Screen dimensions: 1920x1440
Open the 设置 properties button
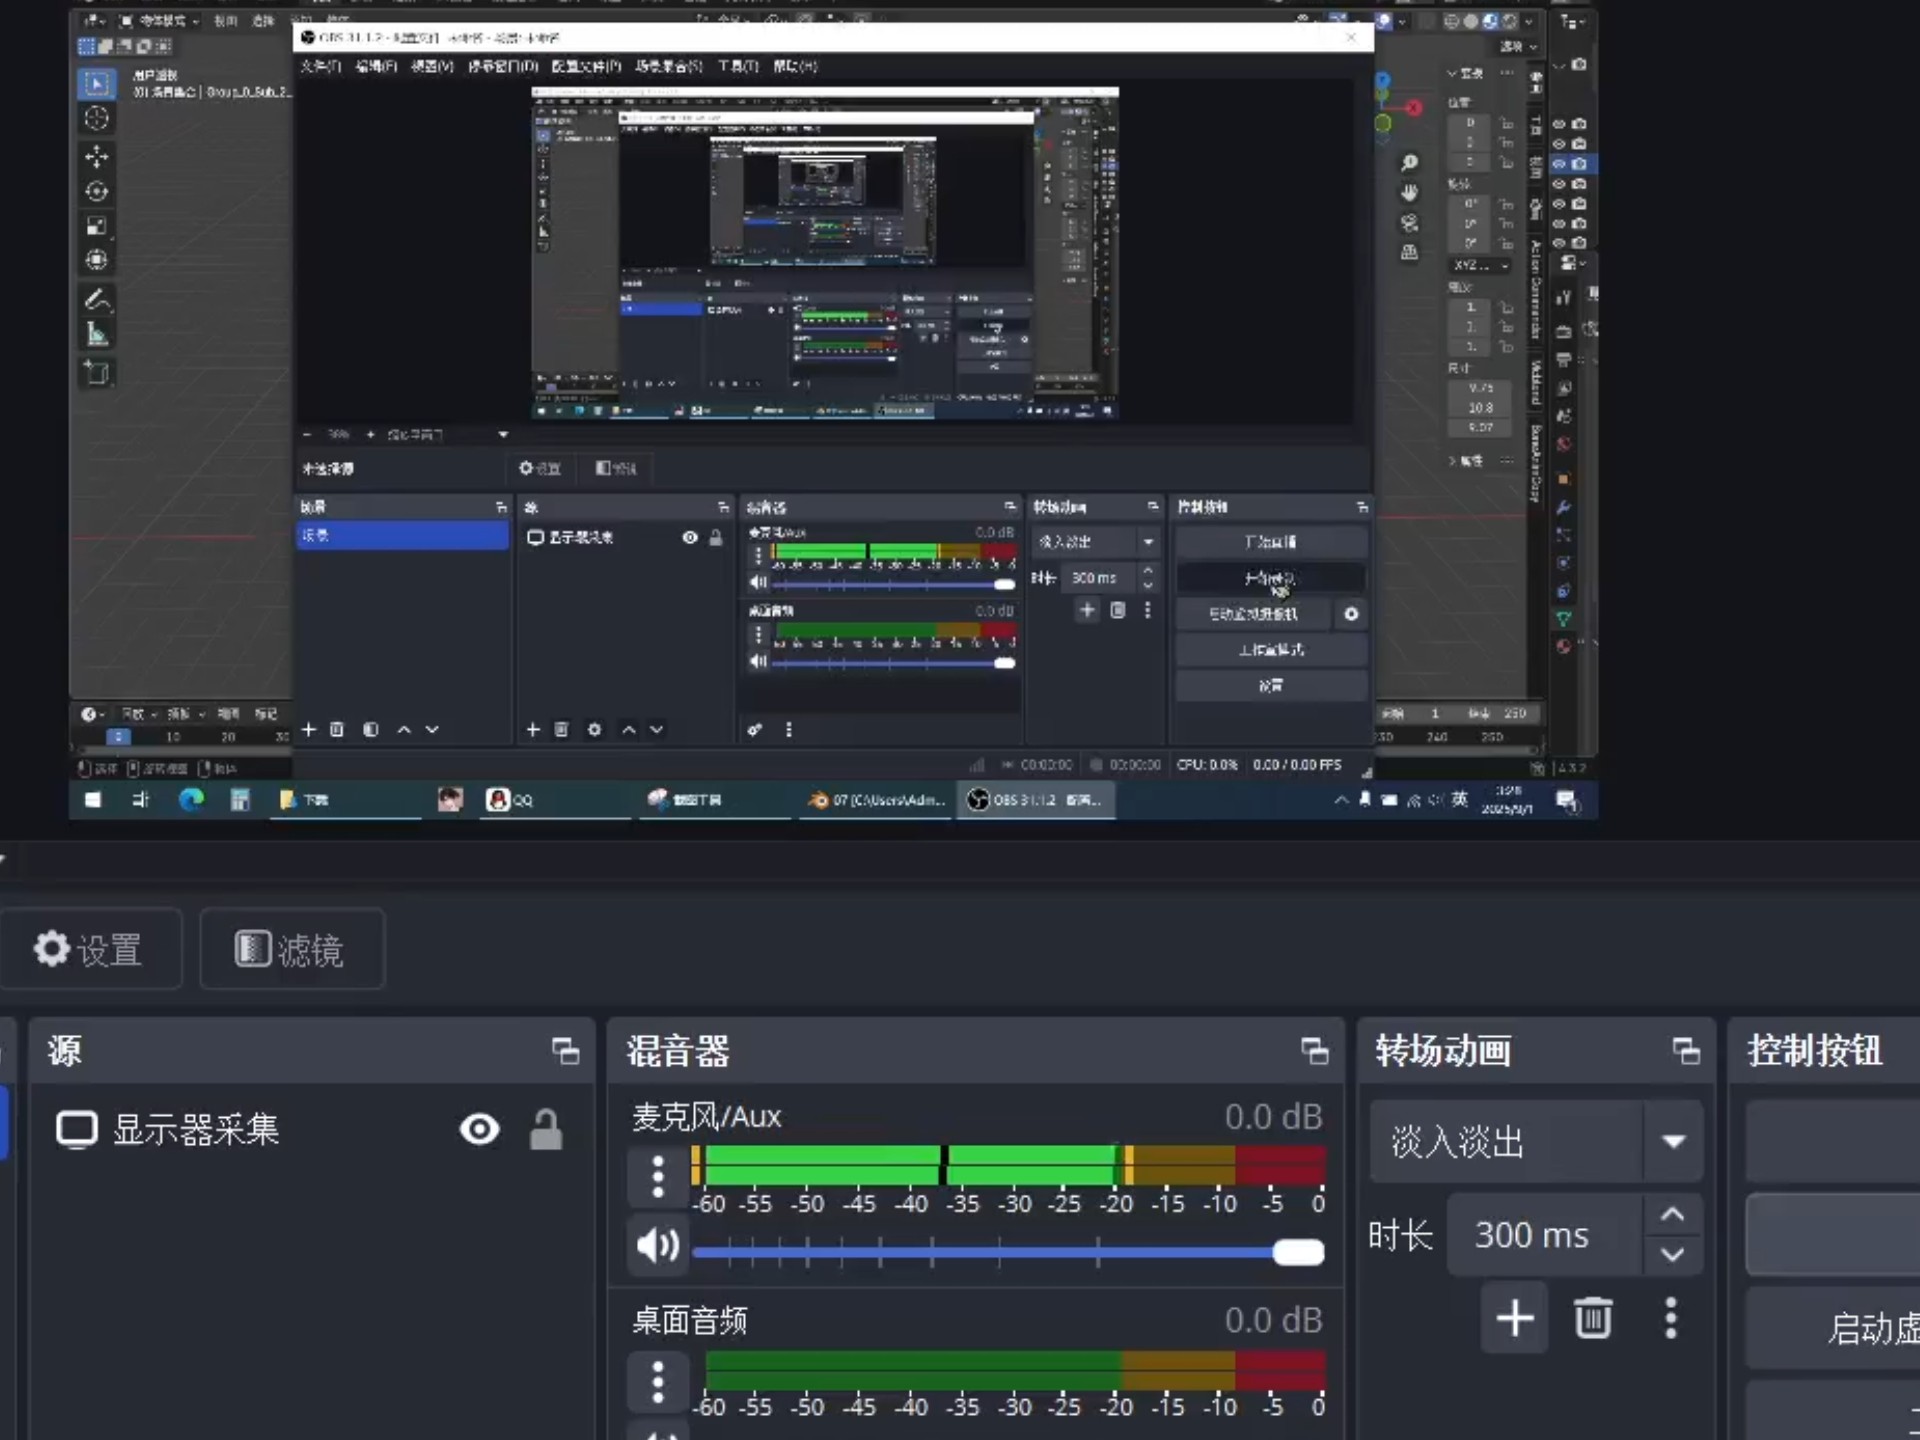(x=90, y=949)
